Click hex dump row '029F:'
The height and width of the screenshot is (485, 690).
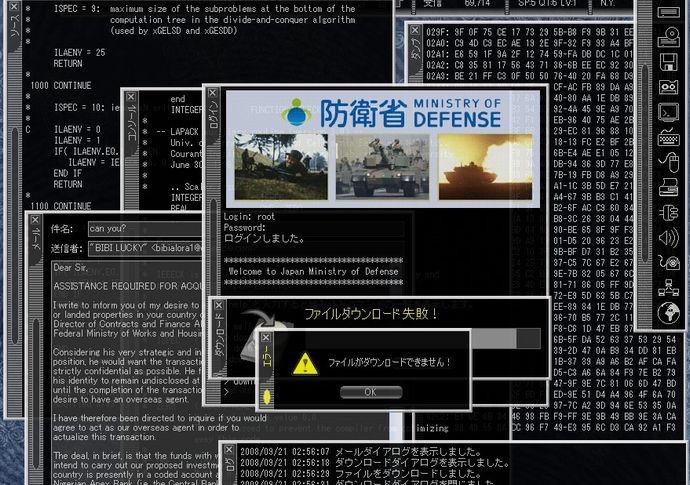pos(529,32)
